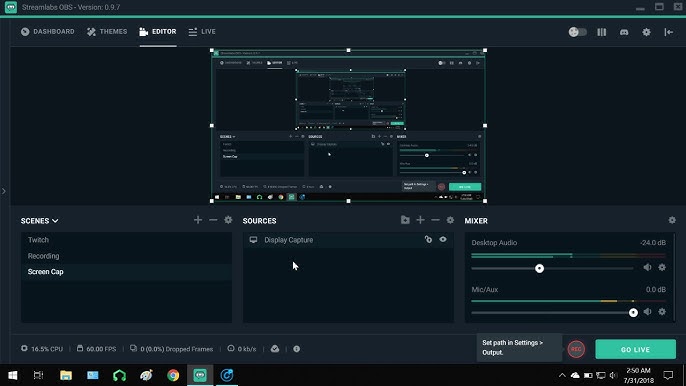Image resolution: width=686 pixels, height=386 pixels.
Task: Select the Display Capture source
Action: 348,240
